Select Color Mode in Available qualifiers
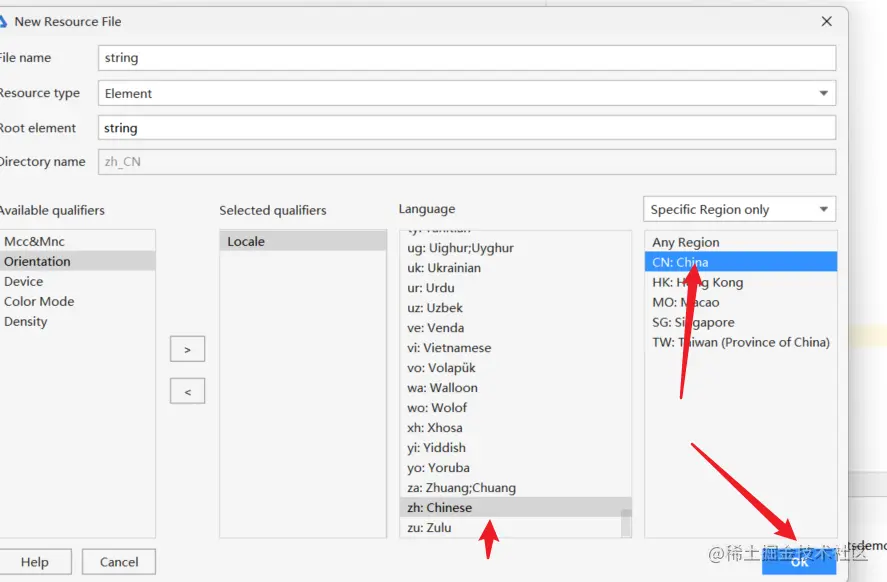 (77, 301)
